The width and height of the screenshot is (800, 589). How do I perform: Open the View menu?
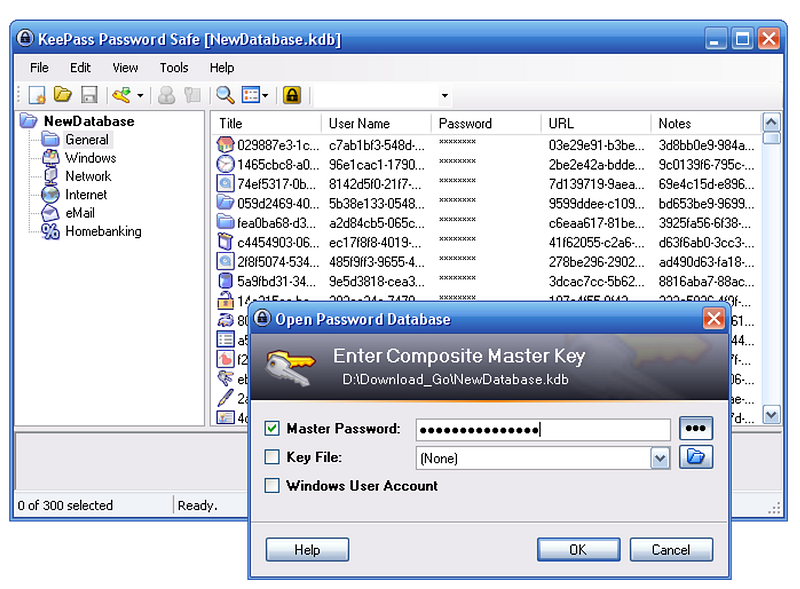125,68
